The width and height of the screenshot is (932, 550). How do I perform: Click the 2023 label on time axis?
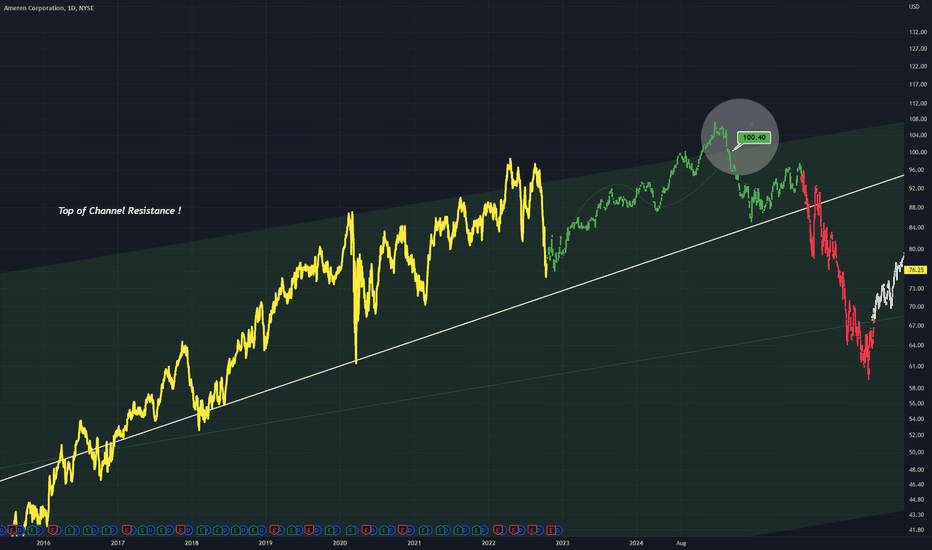tap(562, 543)
